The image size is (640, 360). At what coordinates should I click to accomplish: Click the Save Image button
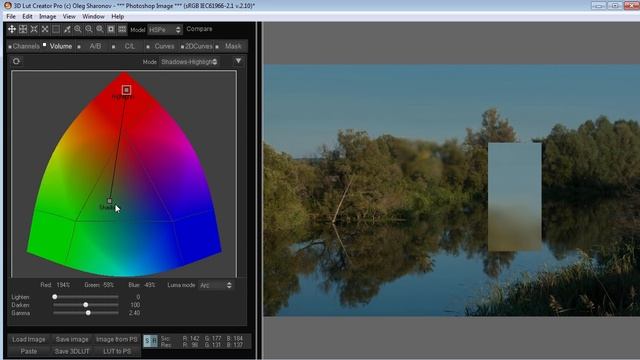point(72,340)
